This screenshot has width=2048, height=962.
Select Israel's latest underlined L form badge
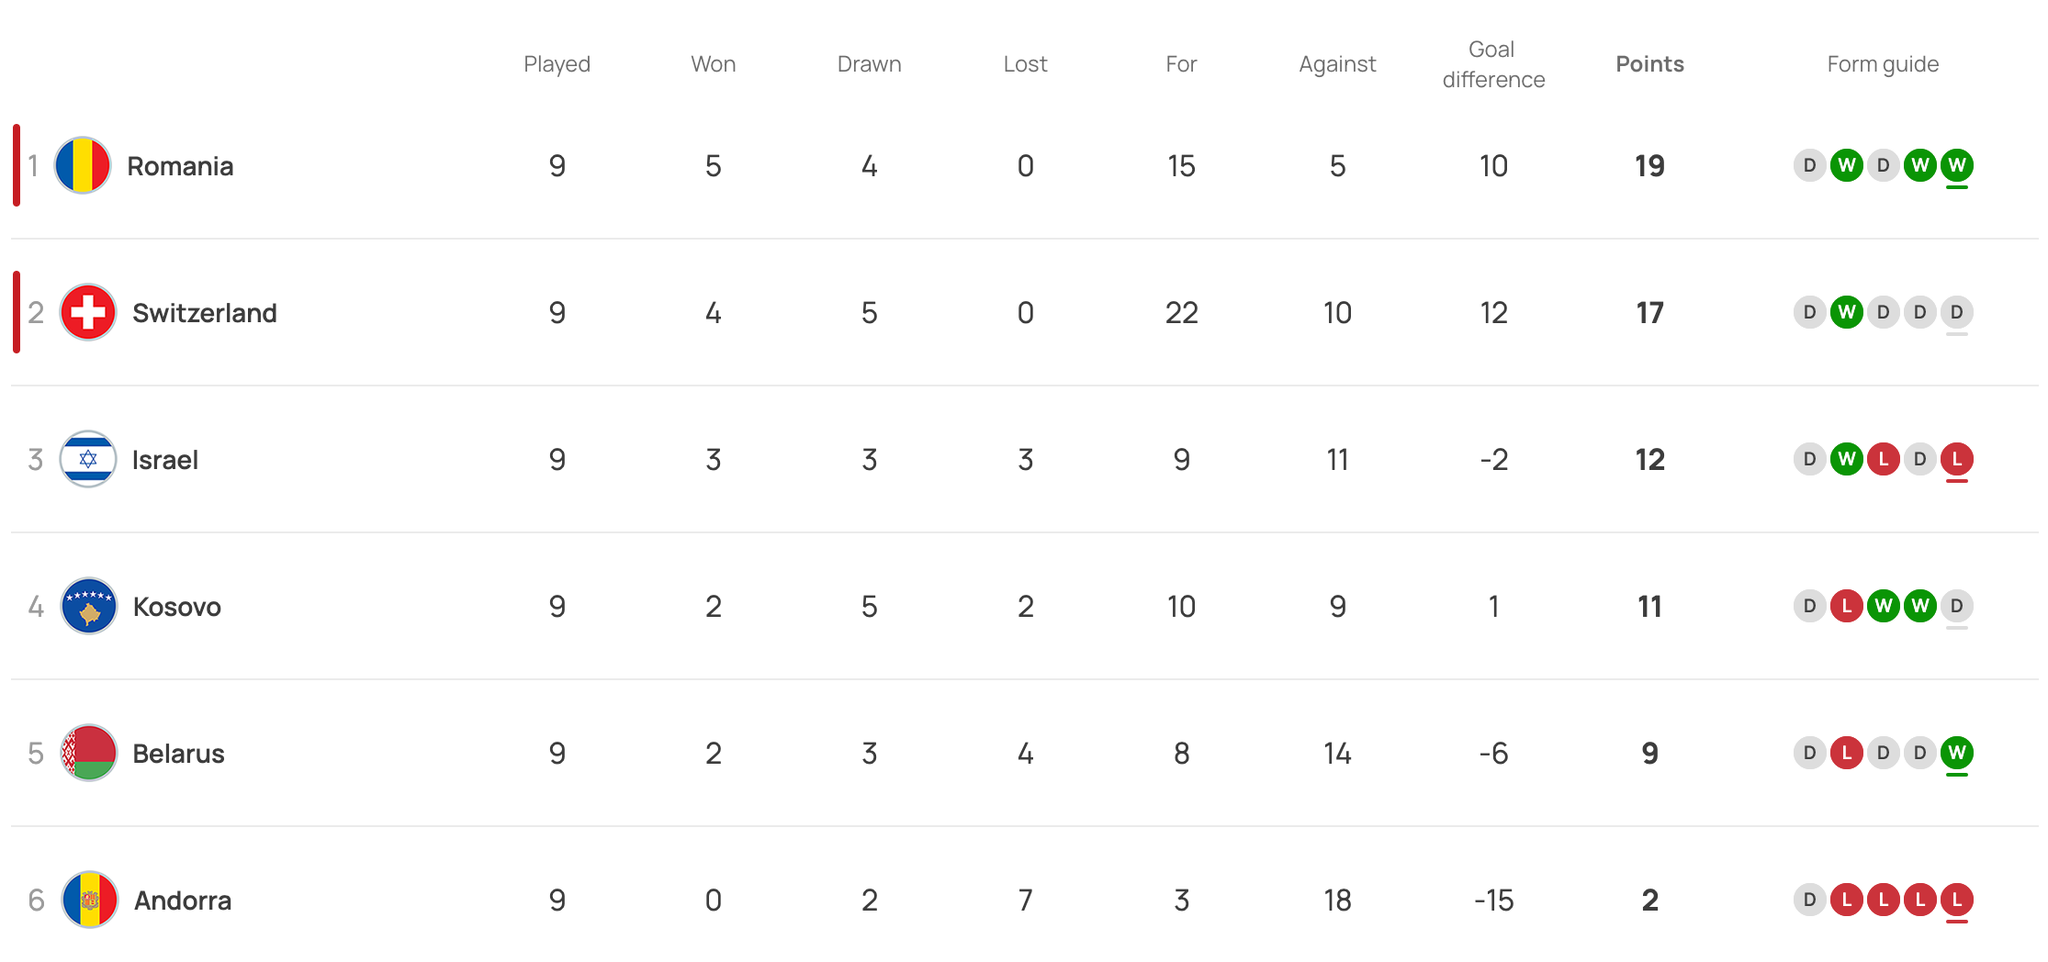tap(1957, 459)
